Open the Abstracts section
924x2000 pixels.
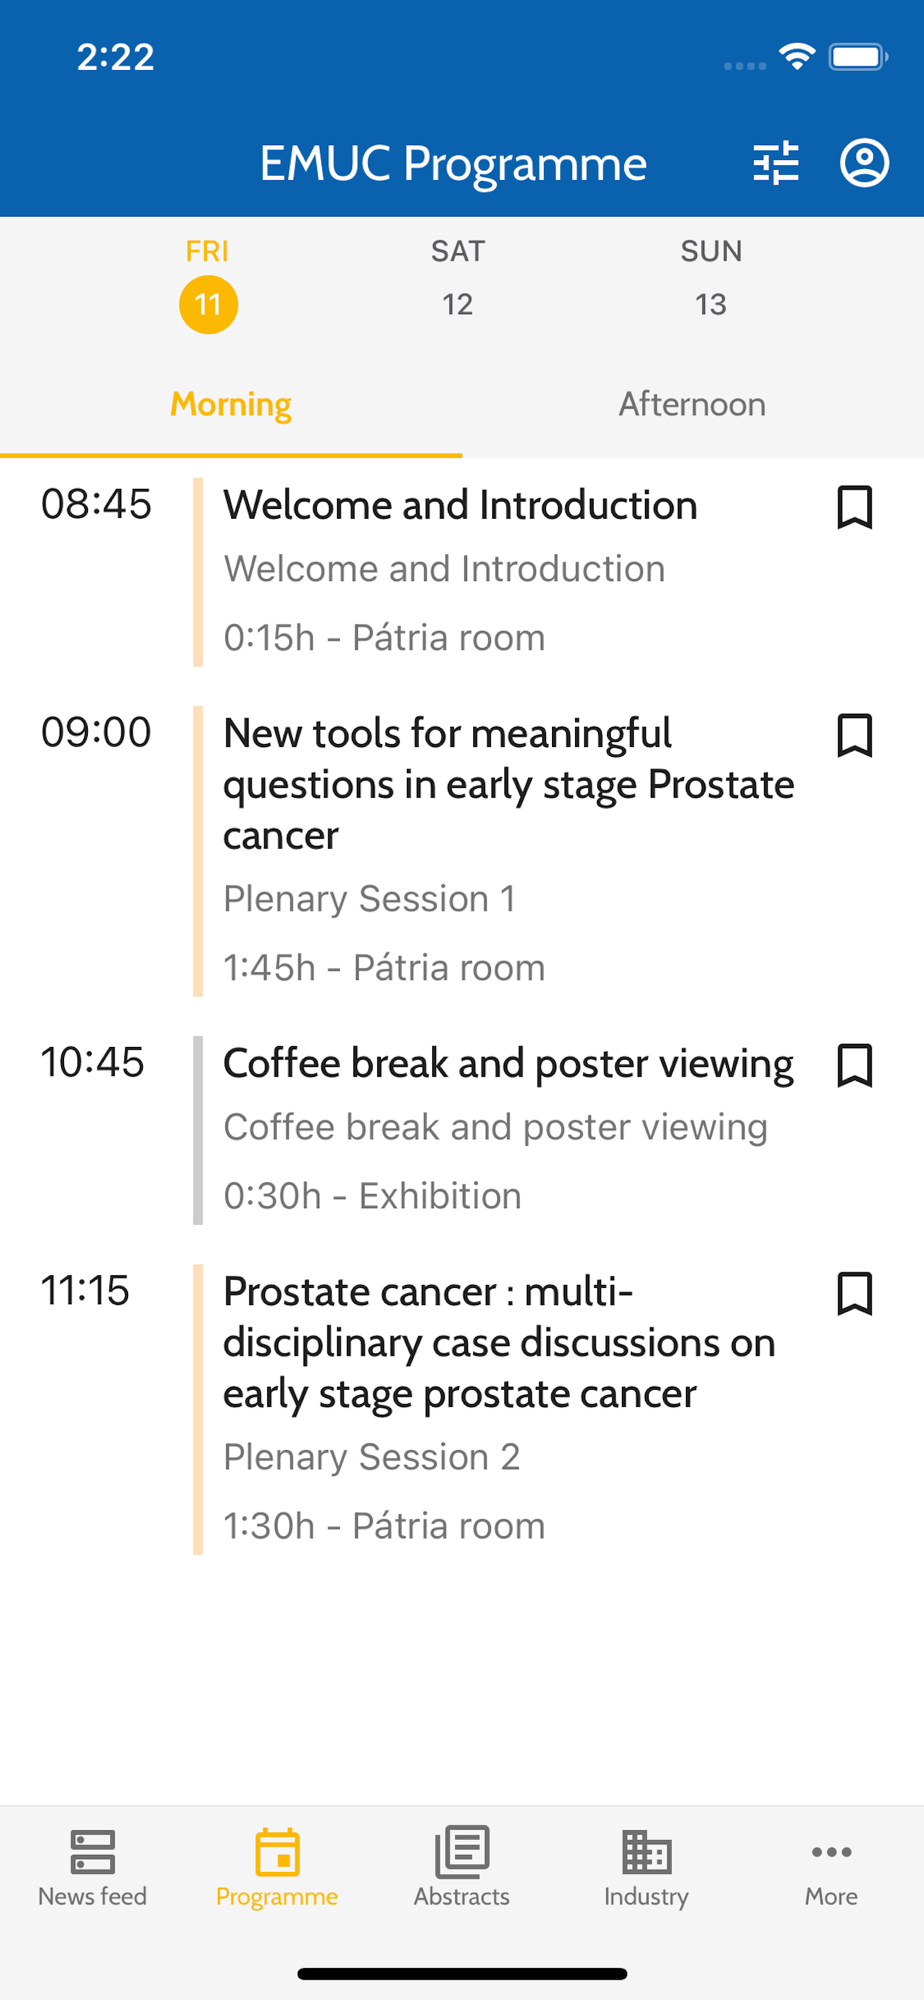click(x=462, y=1868)
